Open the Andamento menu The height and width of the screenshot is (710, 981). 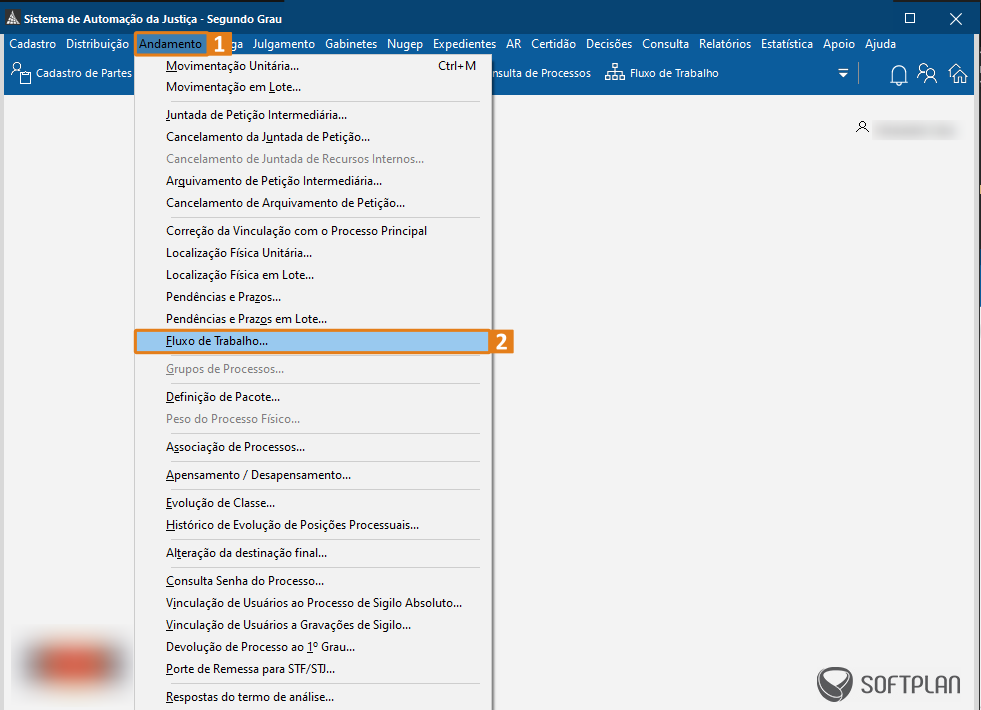tap(170, 44)
